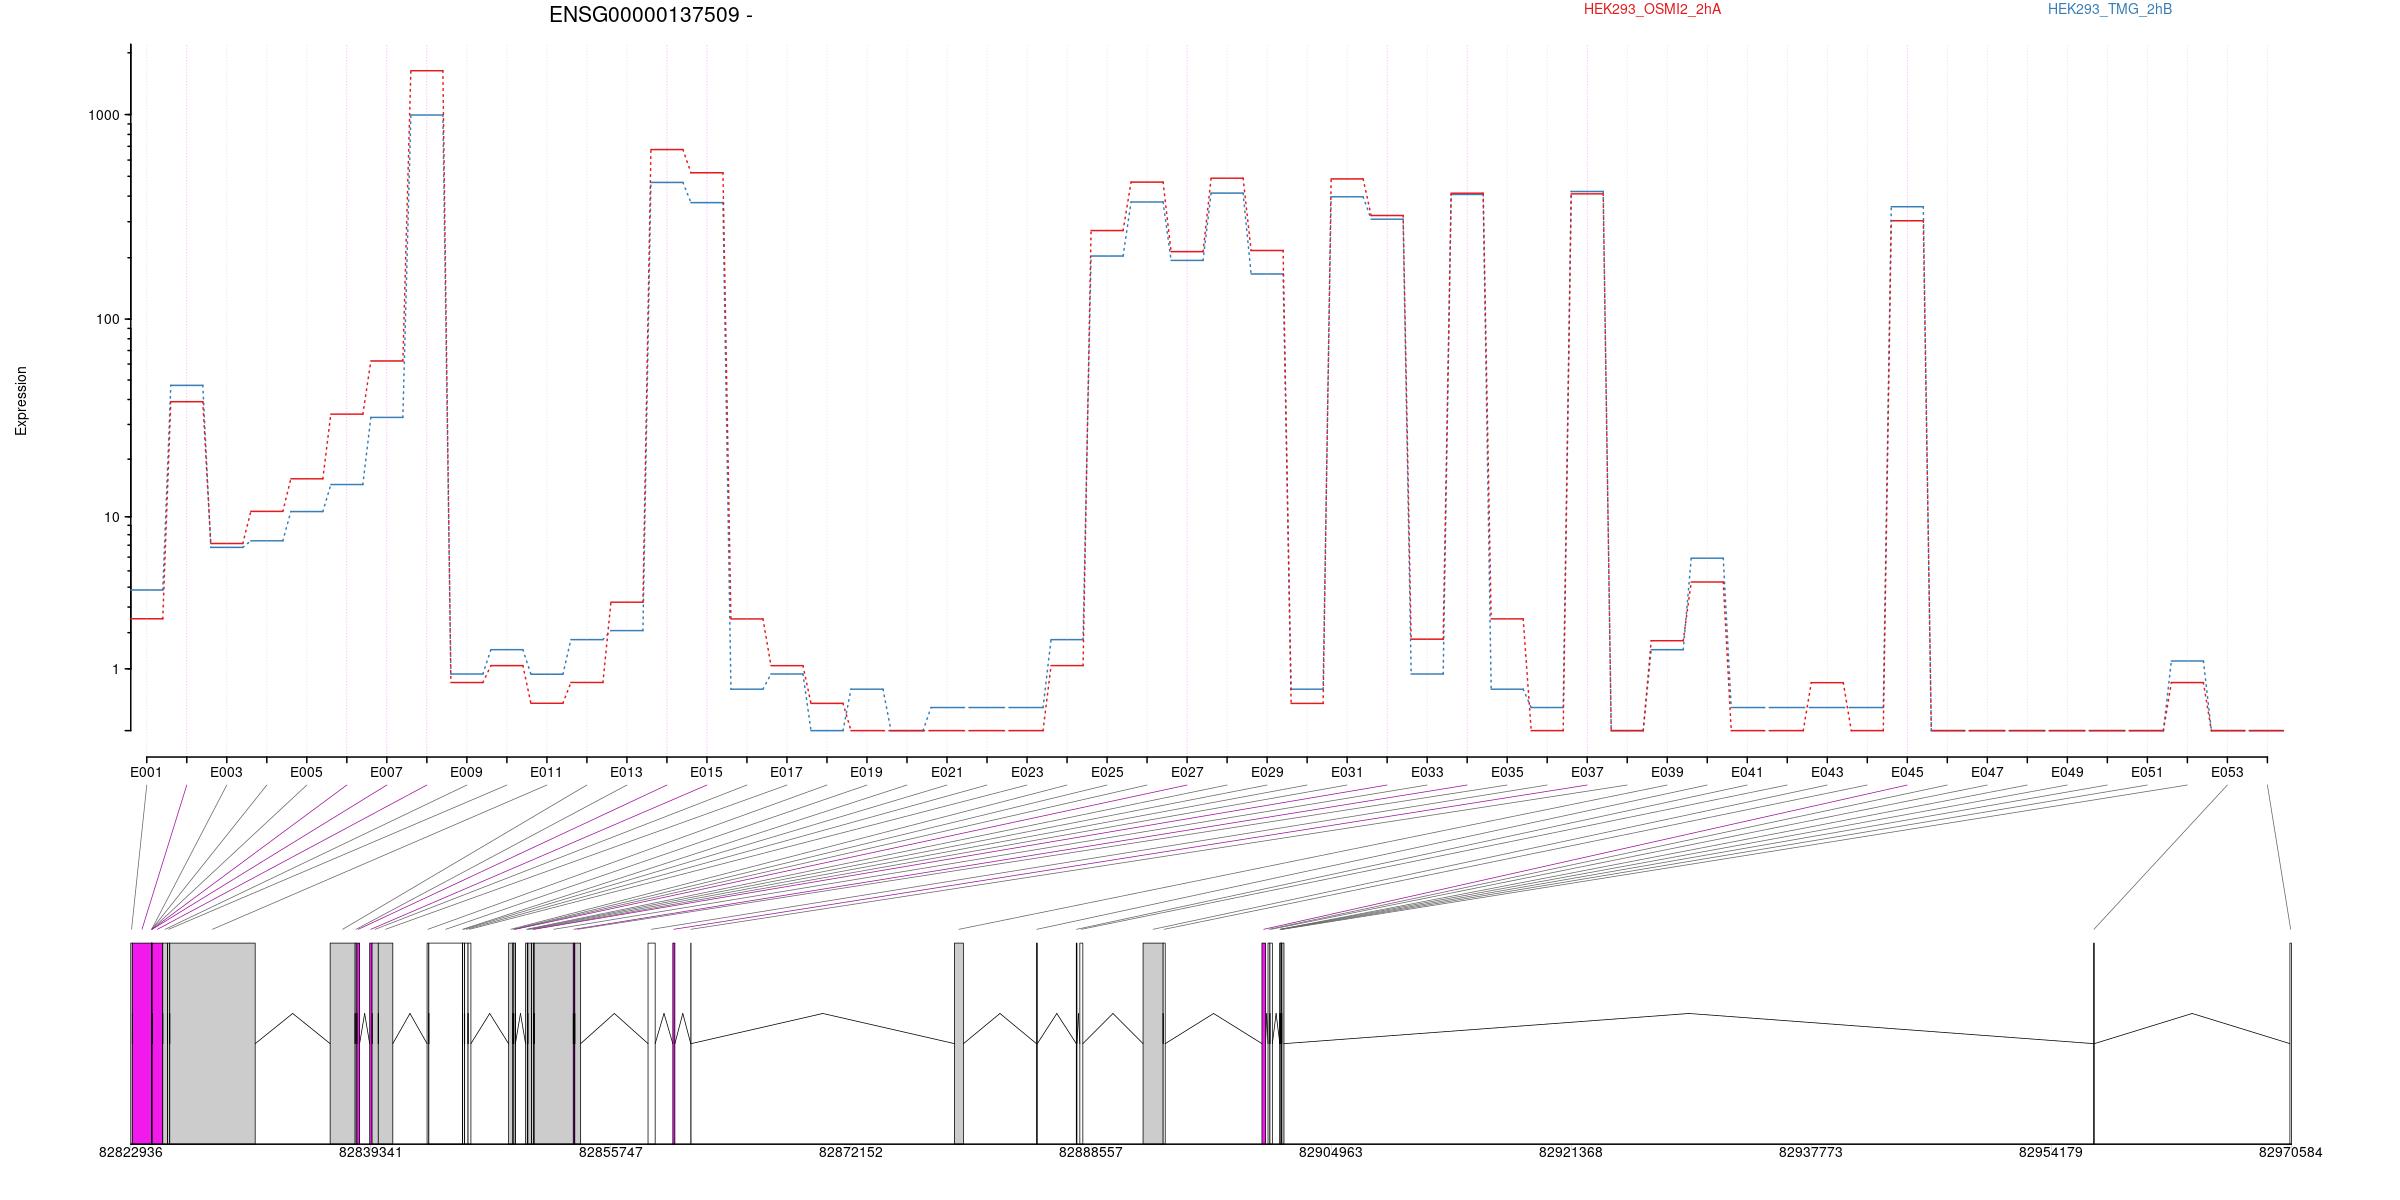The width and height of the screenshot is (2400, 1200).
Task: Click the gray exon block above 82855747
Action: 554,1043
